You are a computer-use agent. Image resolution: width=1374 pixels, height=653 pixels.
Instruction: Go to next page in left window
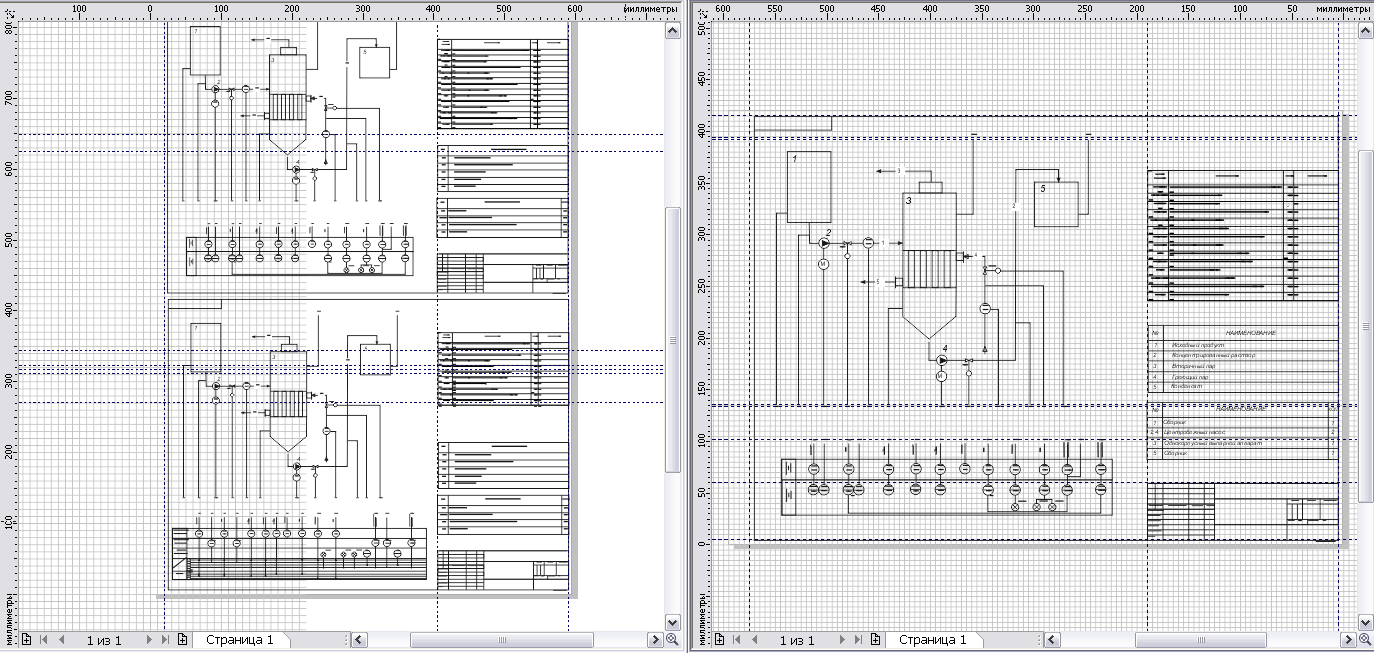[x=150, y=640]
